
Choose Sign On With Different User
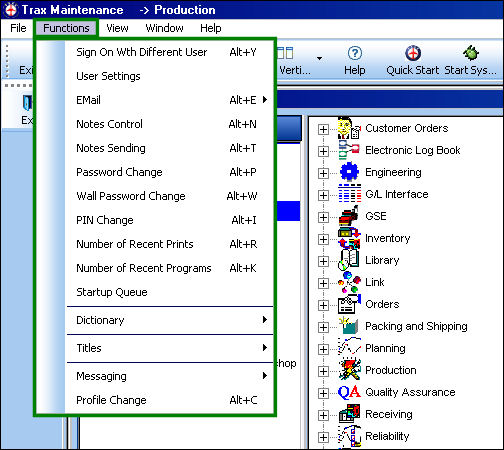pos(170,52)
